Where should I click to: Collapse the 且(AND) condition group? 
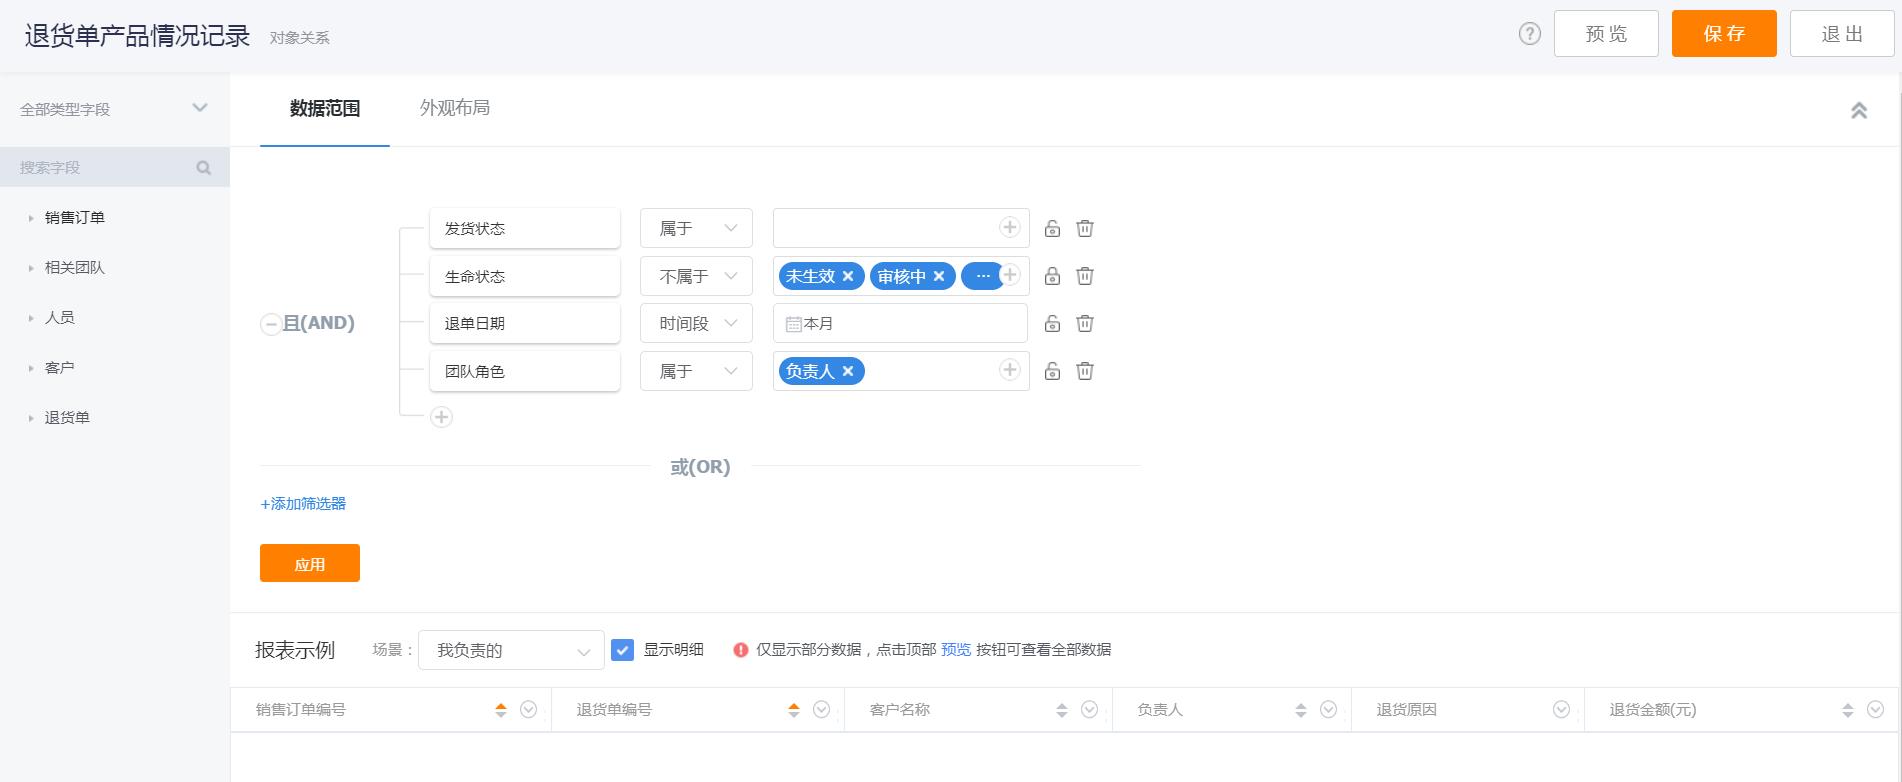pyautogui.click(x=270, y=324)
